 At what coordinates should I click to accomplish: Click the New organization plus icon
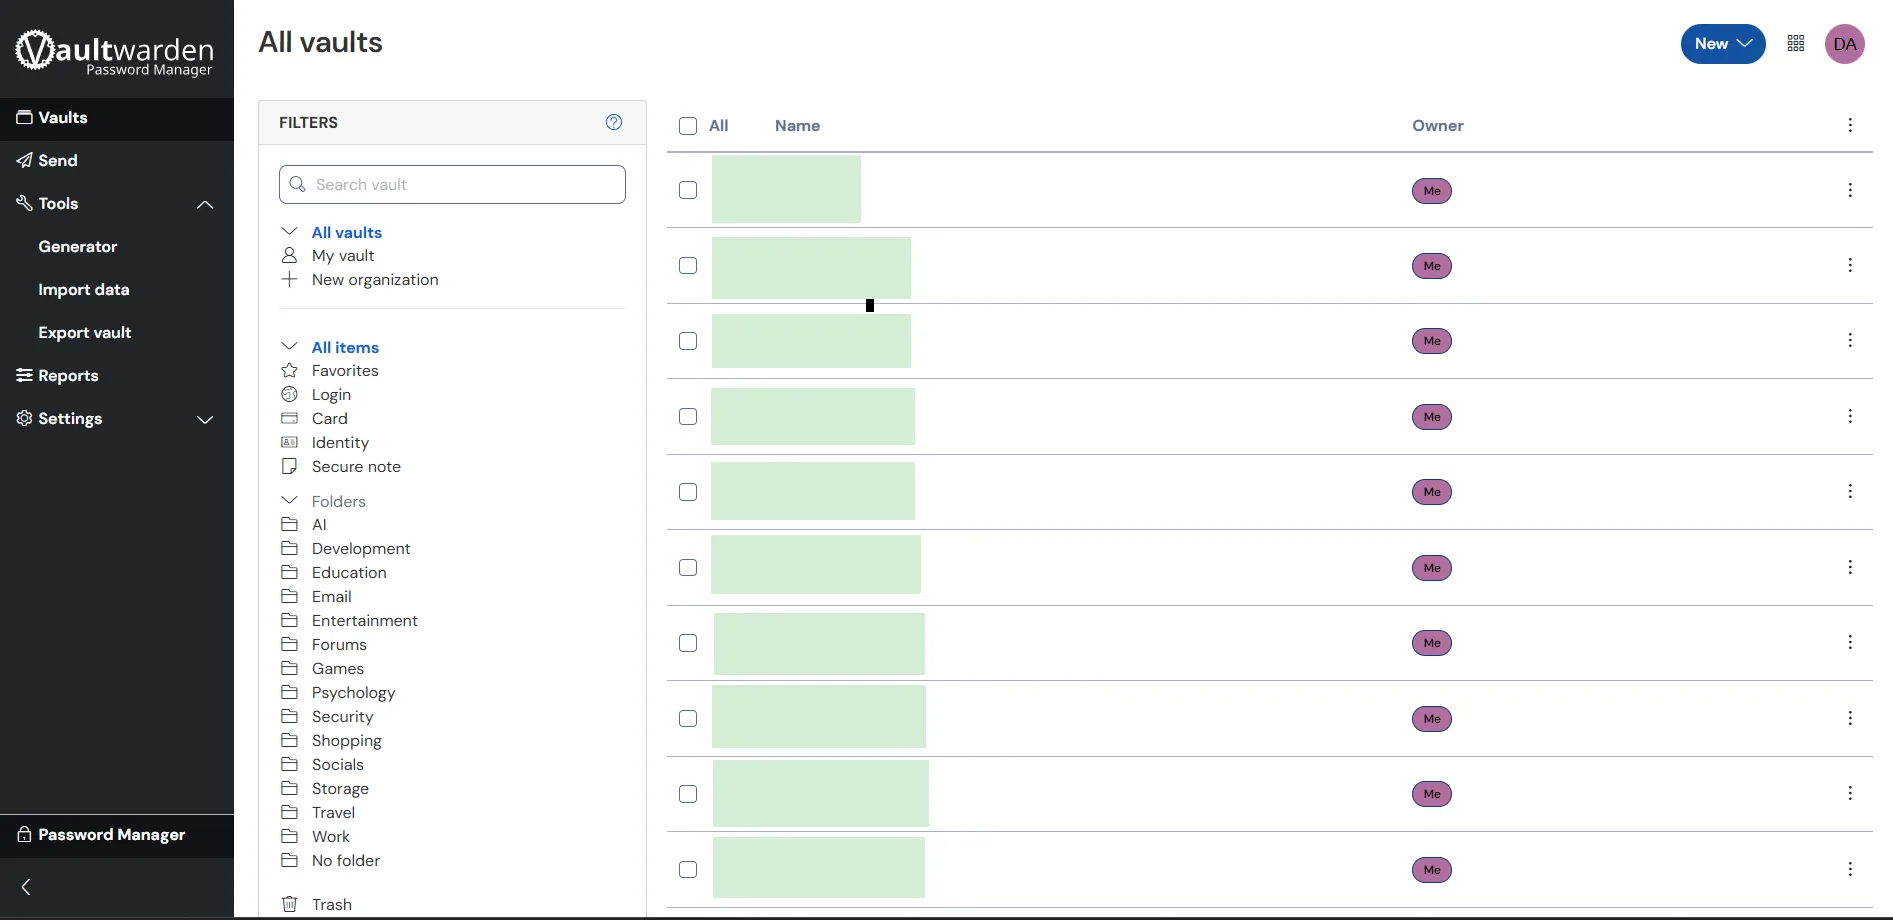pyautogui.click(x=290, y=280)
